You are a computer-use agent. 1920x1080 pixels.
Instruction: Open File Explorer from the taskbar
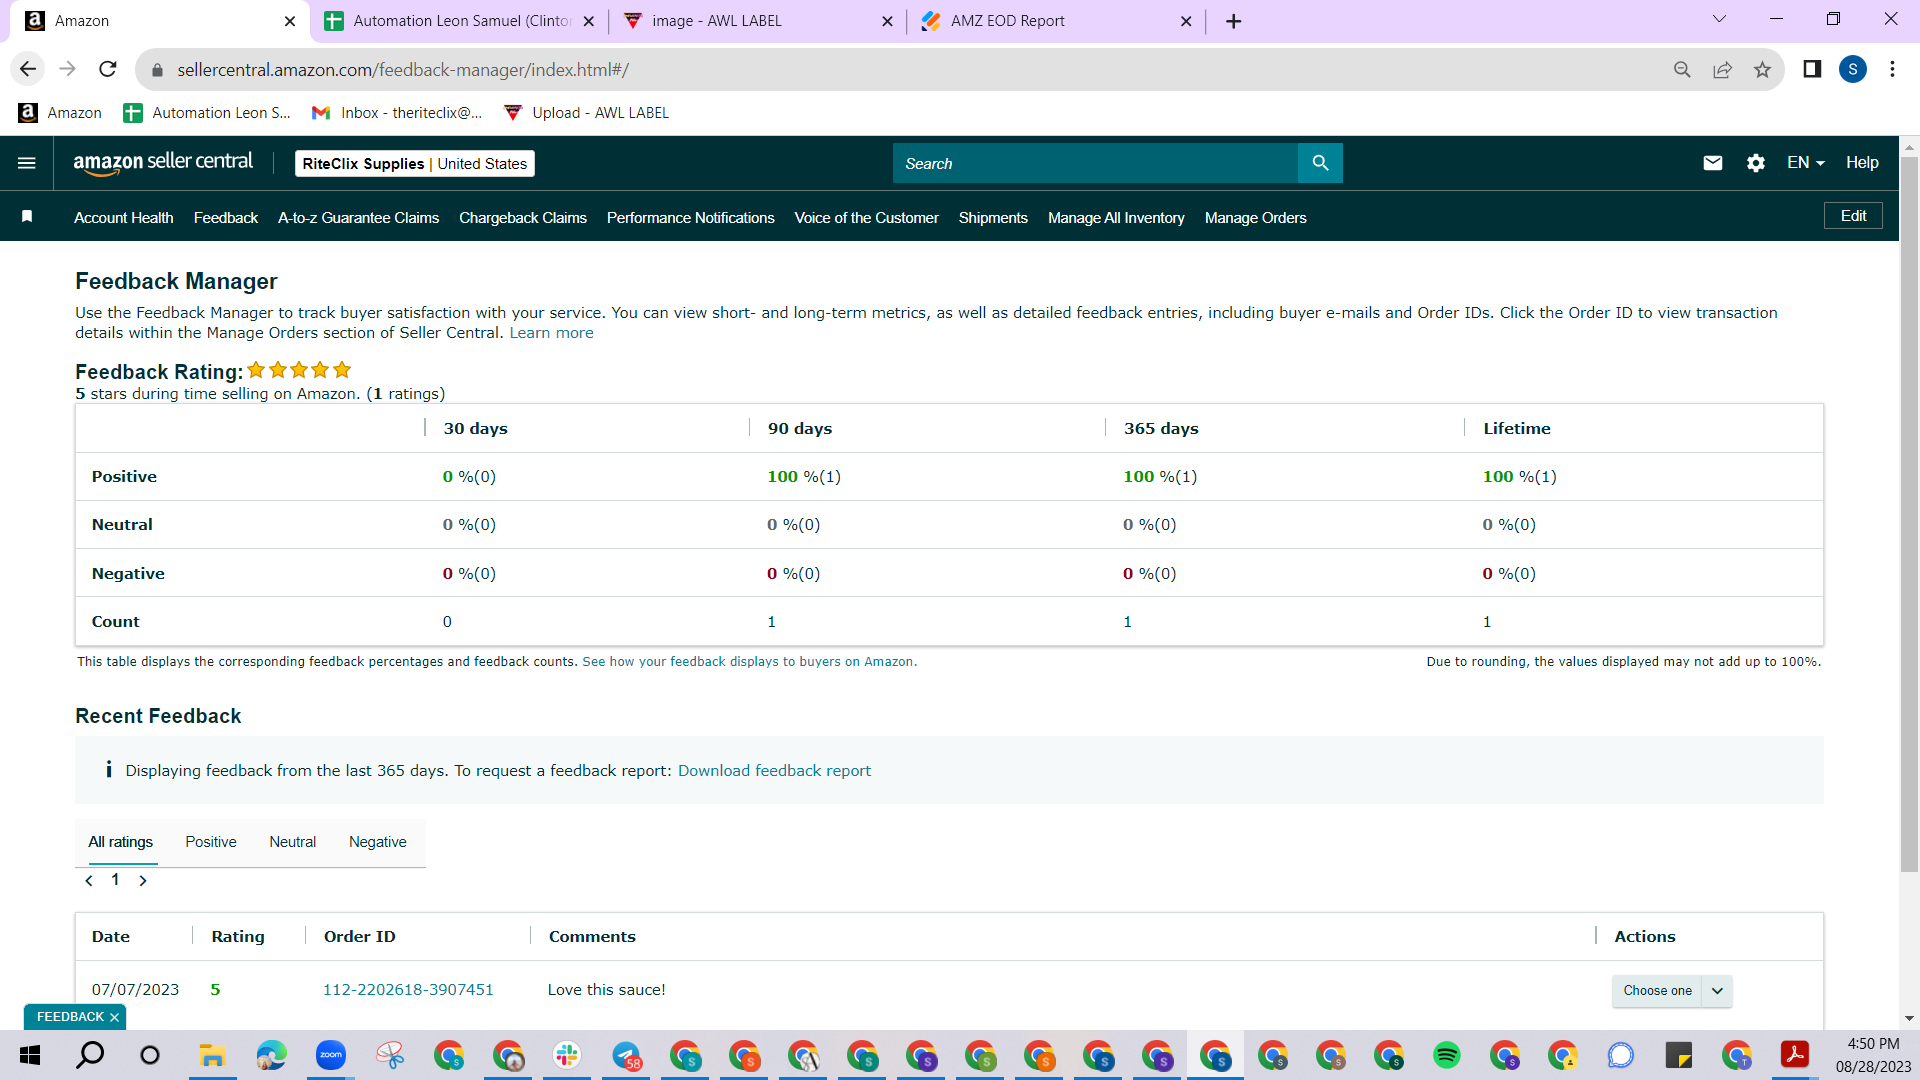pyautogui.click(x=211, y=1055)
